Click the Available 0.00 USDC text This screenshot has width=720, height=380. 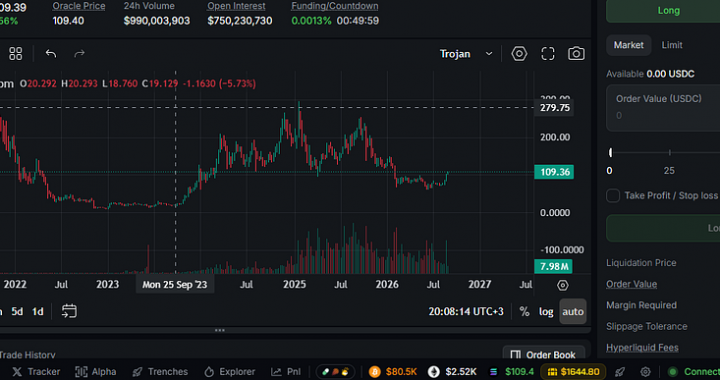tap(650, 74)
